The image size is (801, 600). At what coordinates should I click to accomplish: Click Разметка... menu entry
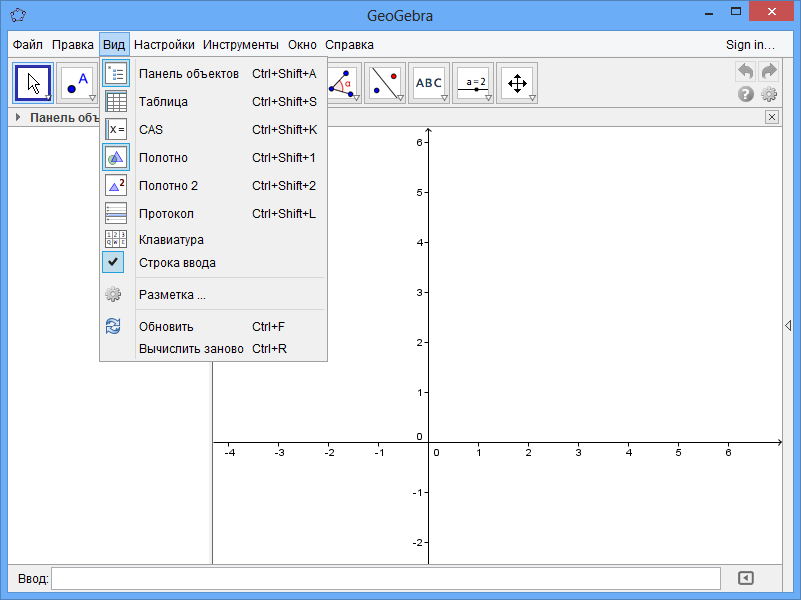coord(172,295)
